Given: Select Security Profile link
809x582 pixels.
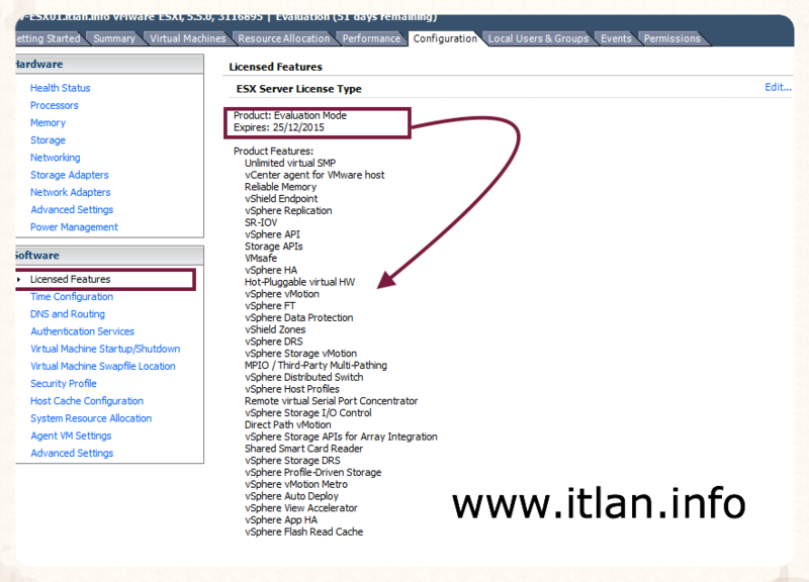Looking at the screenshot, I should 63,384.
